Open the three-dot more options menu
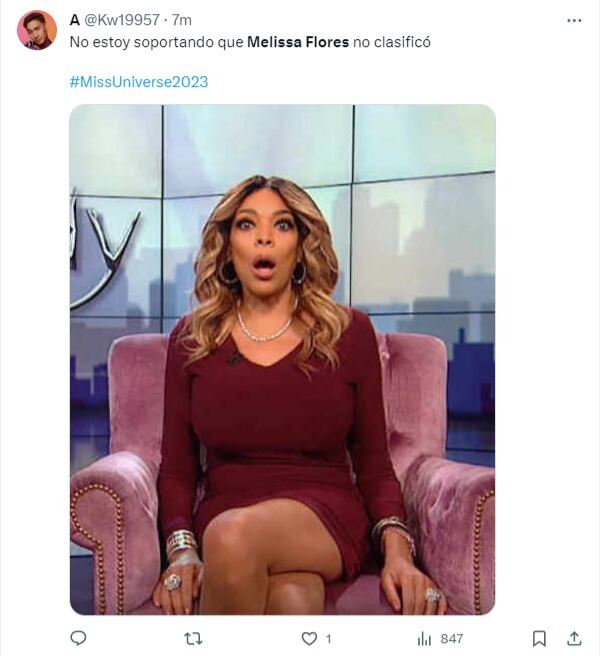 click(x=574, y=20)
